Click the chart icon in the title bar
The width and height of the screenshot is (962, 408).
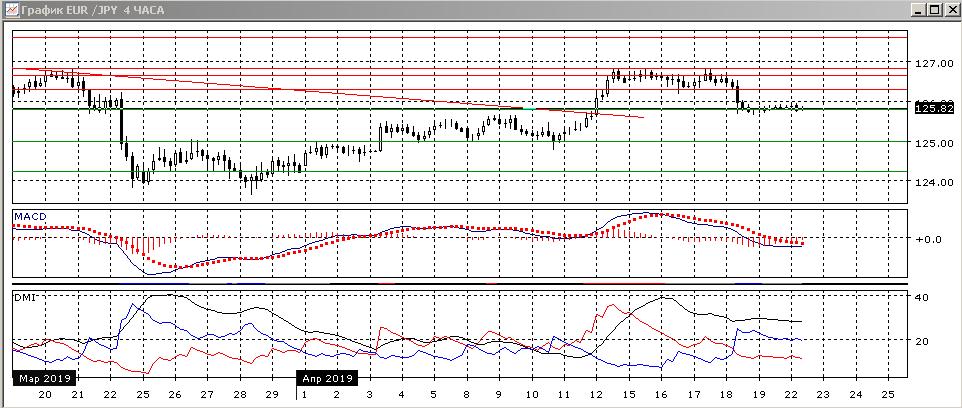[10, 10]
